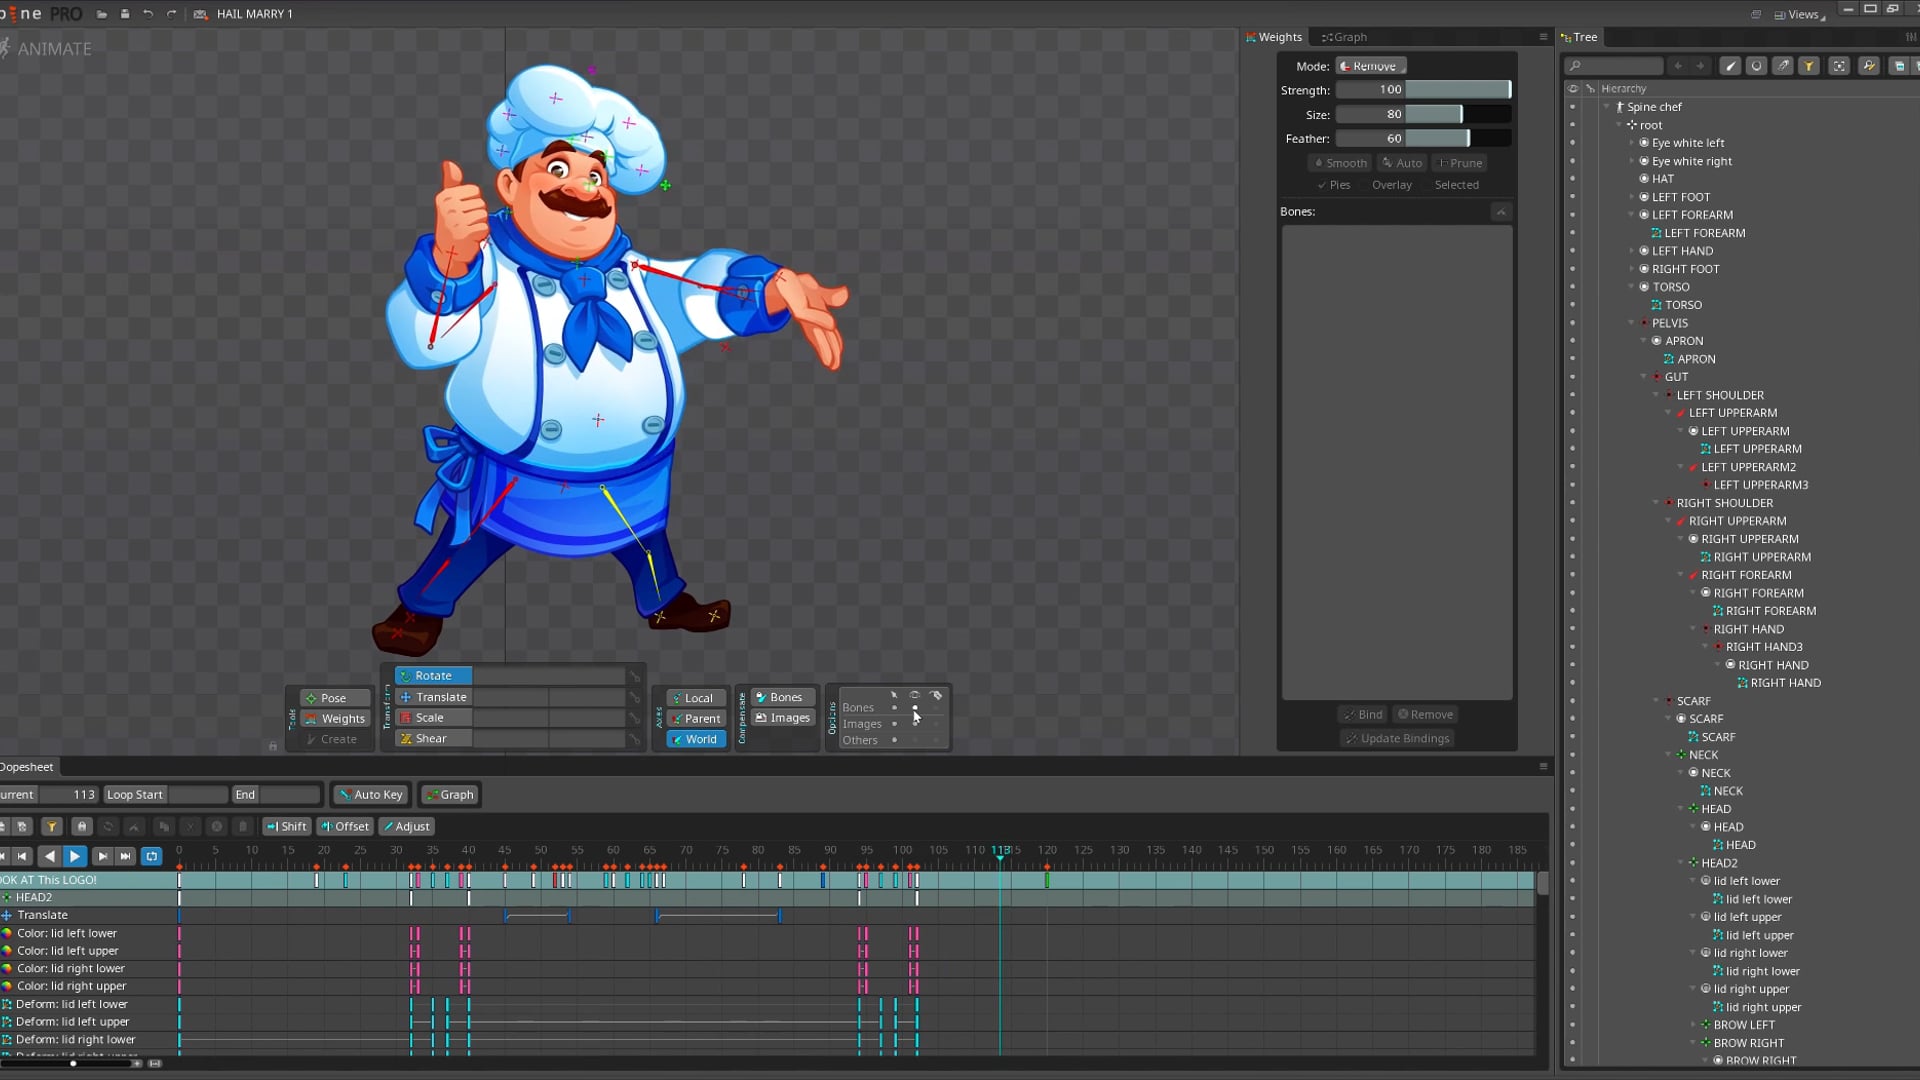The width and height of the screenshot is (1920, 1080).
Task: Click the Update Bindings button
Action: coord(1397,738)
